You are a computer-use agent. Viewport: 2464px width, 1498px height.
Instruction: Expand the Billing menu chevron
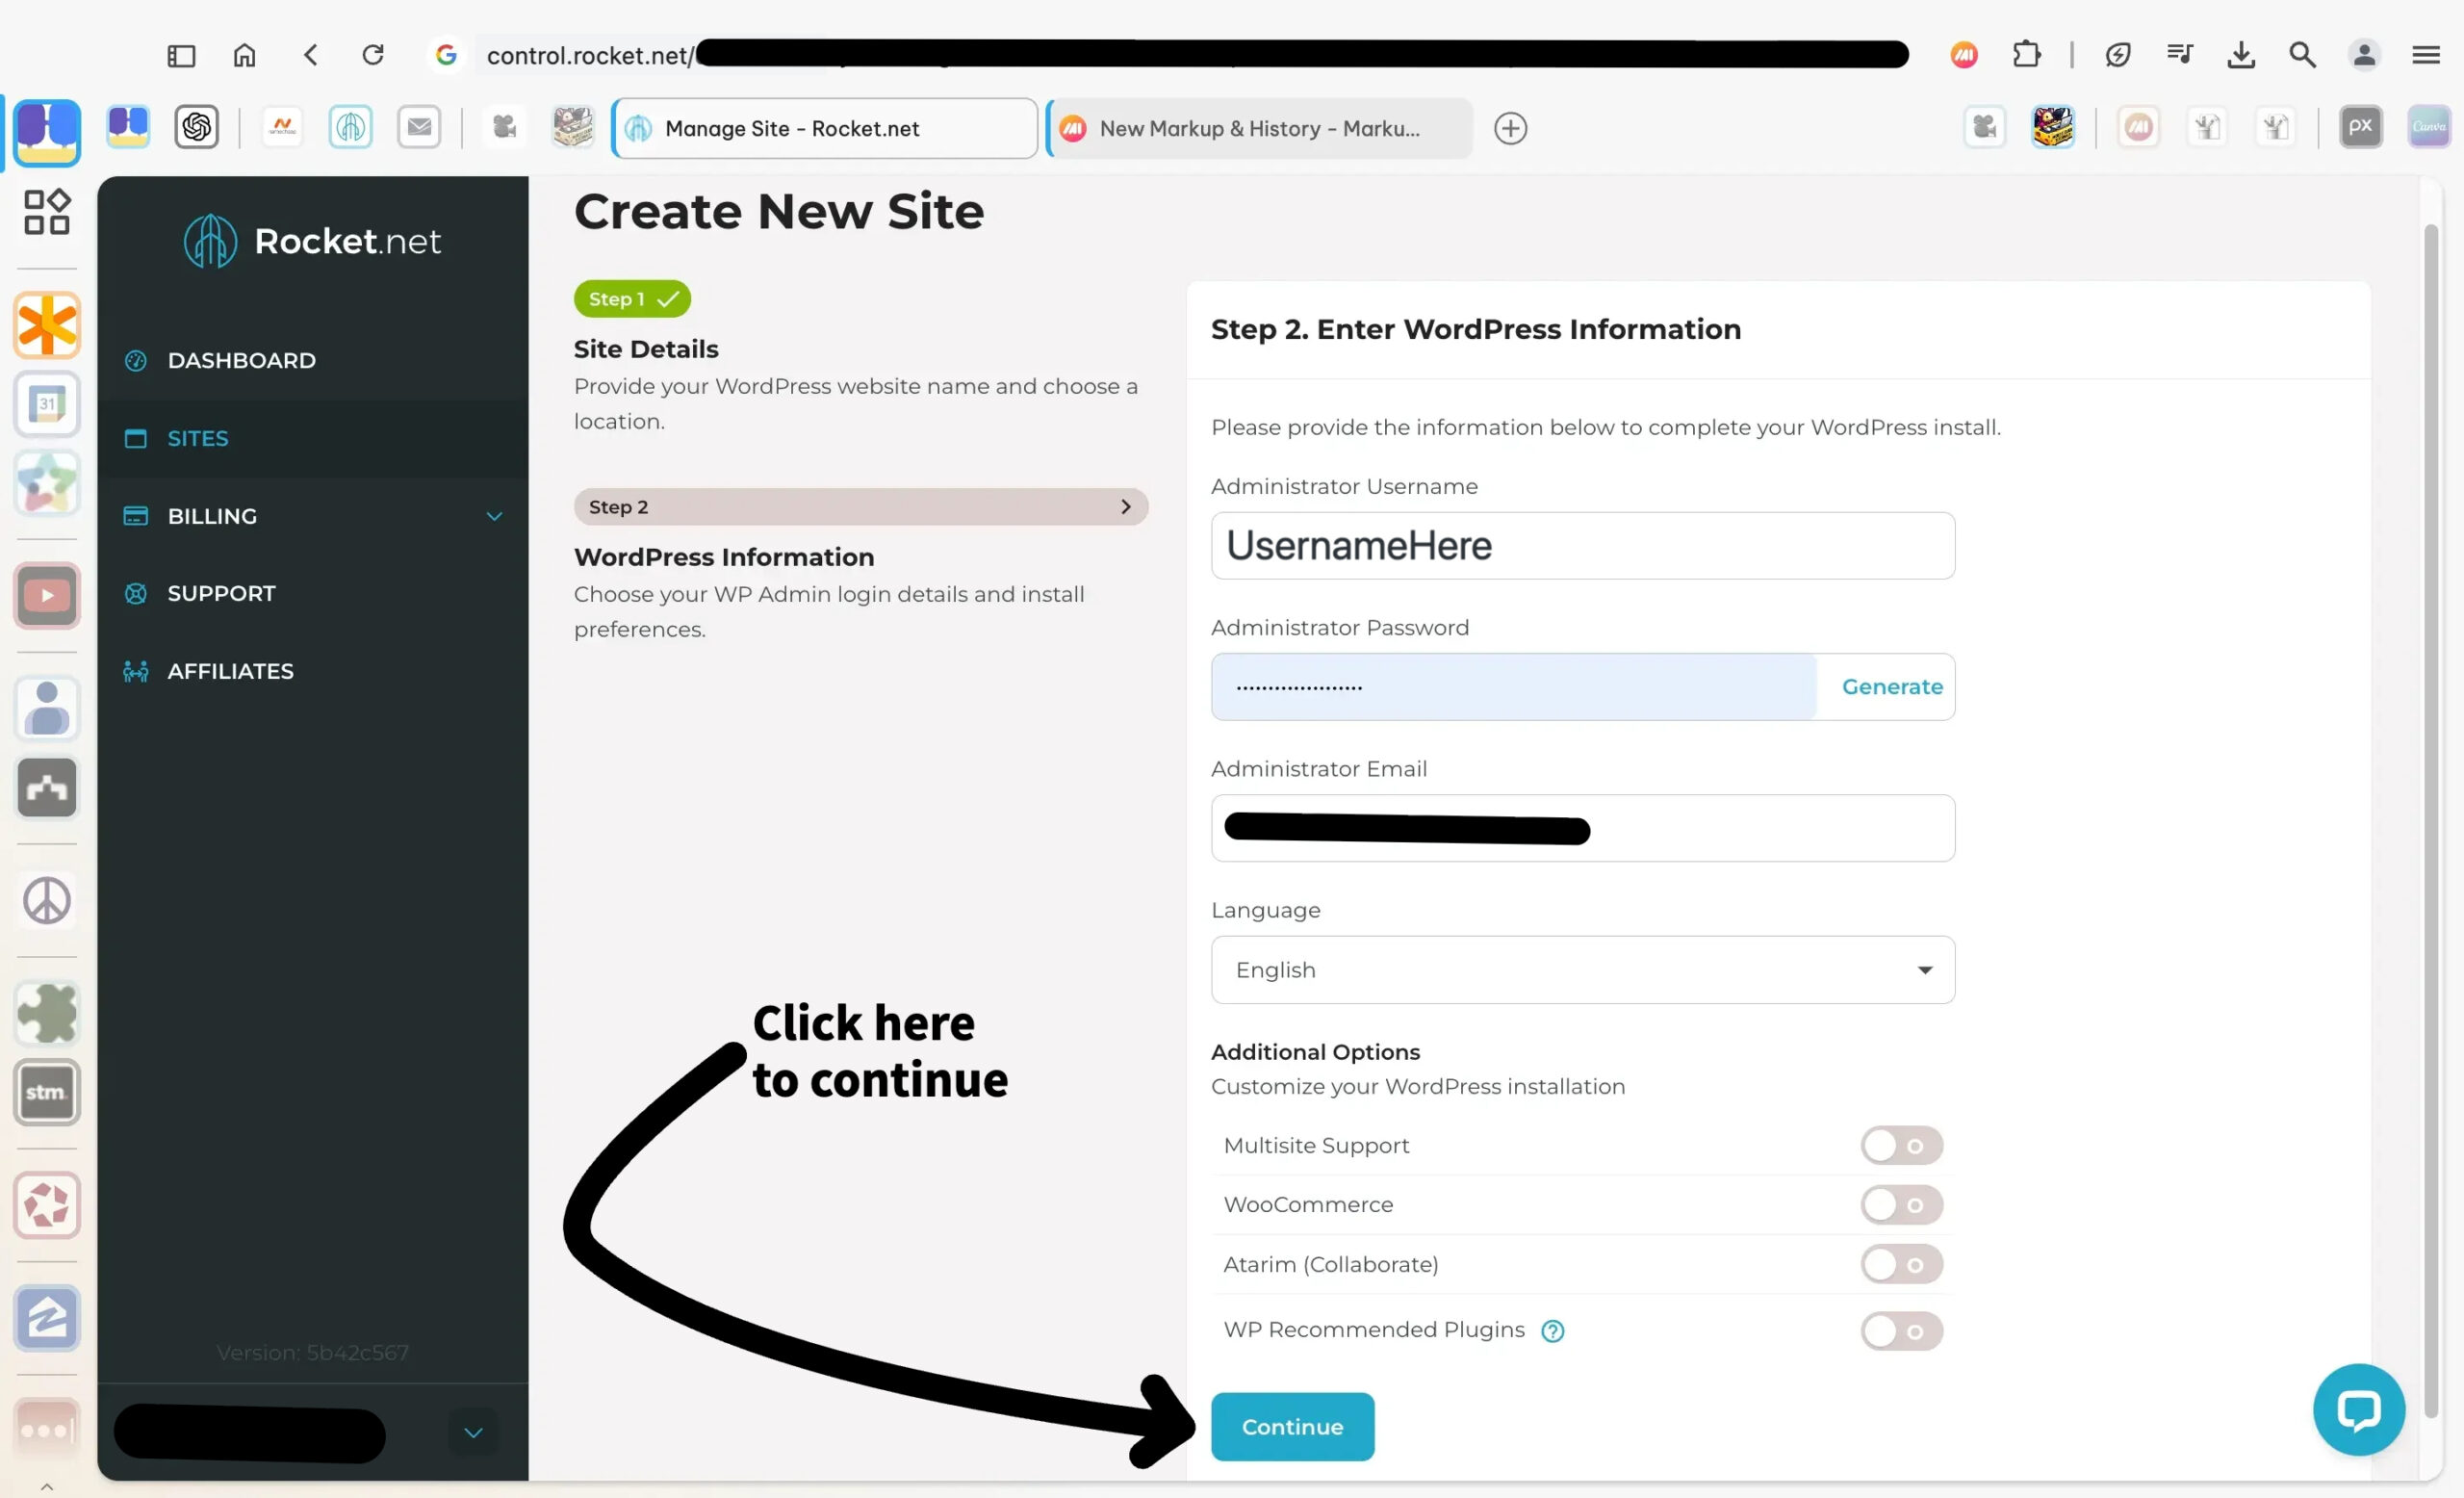click(x=494, y=517)
